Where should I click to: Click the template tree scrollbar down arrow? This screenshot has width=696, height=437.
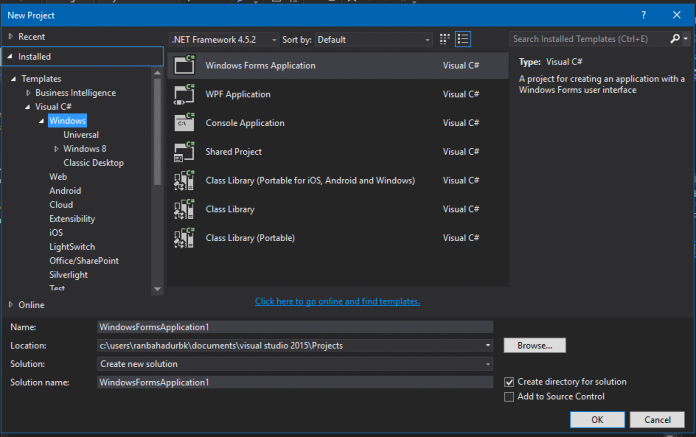157,289
